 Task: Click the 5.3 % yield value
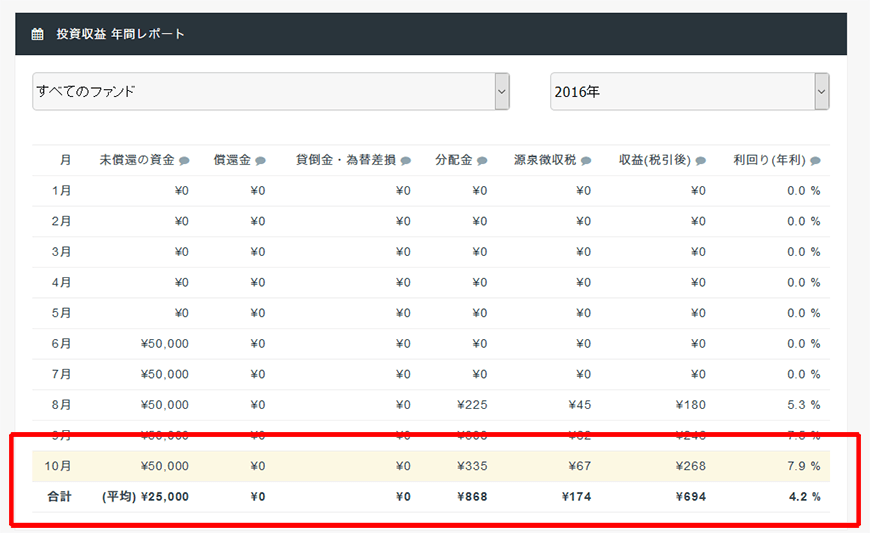(804, 405)
